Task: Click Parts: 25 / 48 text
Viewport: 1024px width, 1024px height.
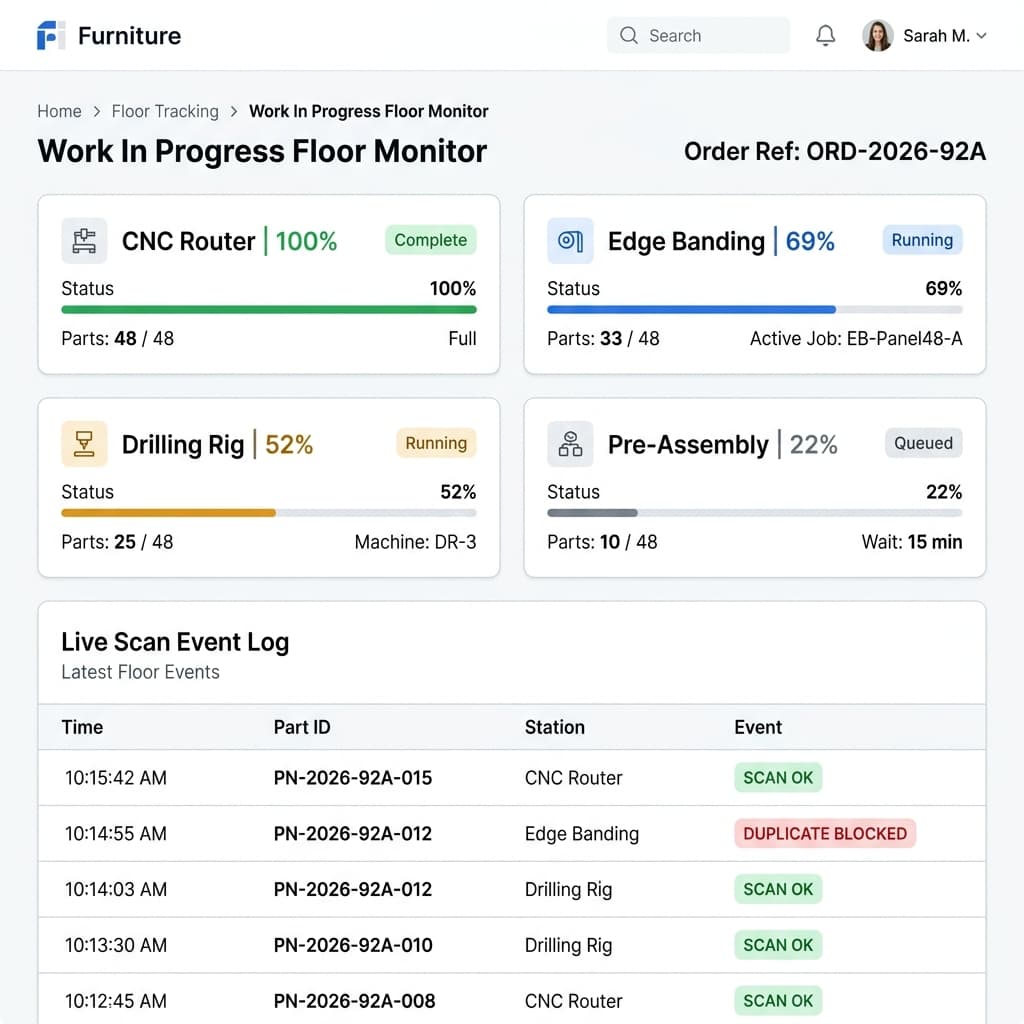Action: (x=118, y=542)
